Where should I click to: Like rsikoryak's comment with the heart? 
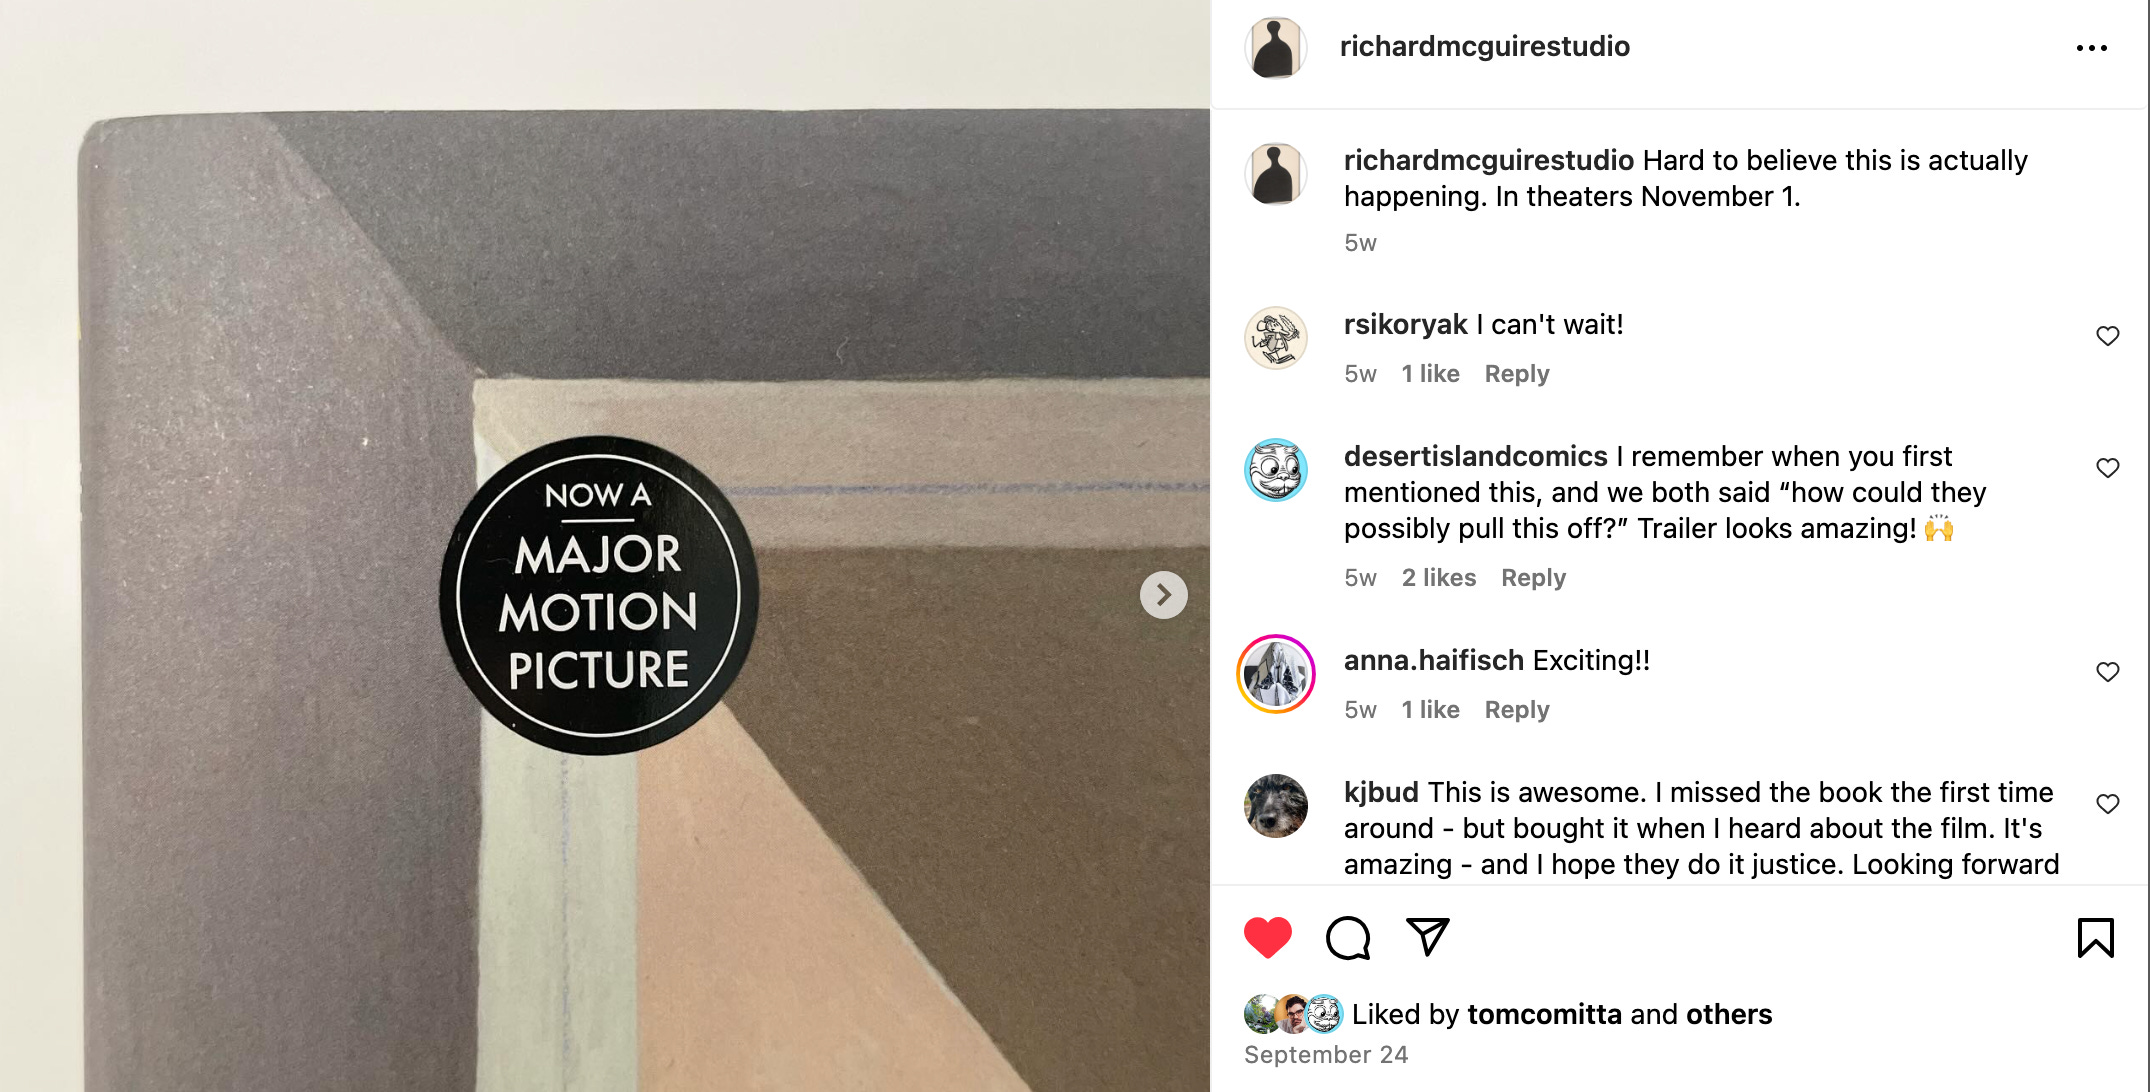[x=2108, y=336]
